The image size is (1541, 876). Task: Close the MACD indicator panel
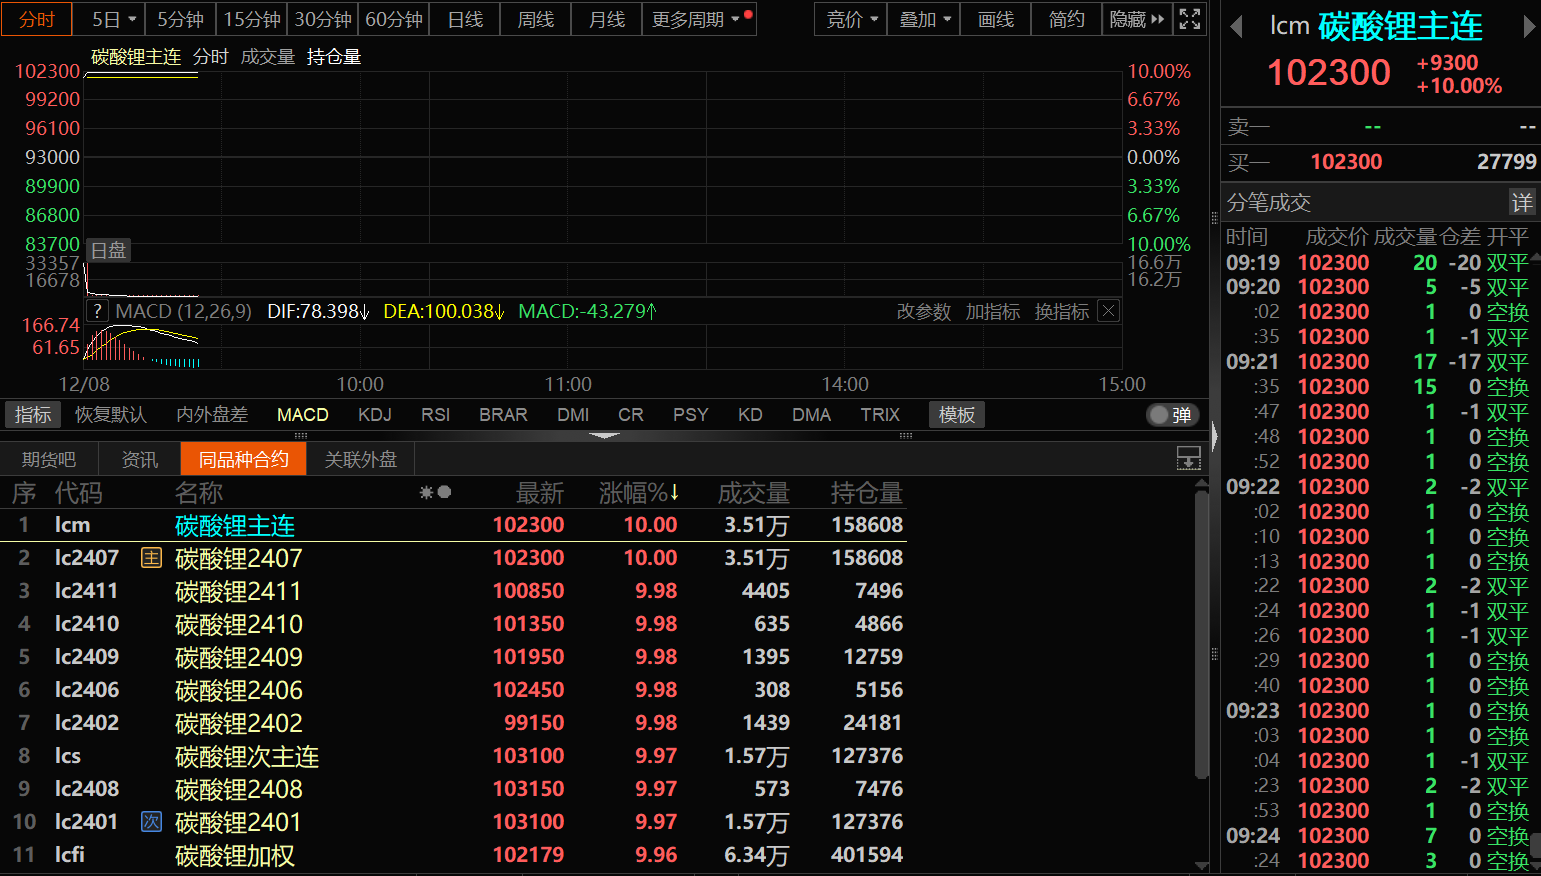1108,311
